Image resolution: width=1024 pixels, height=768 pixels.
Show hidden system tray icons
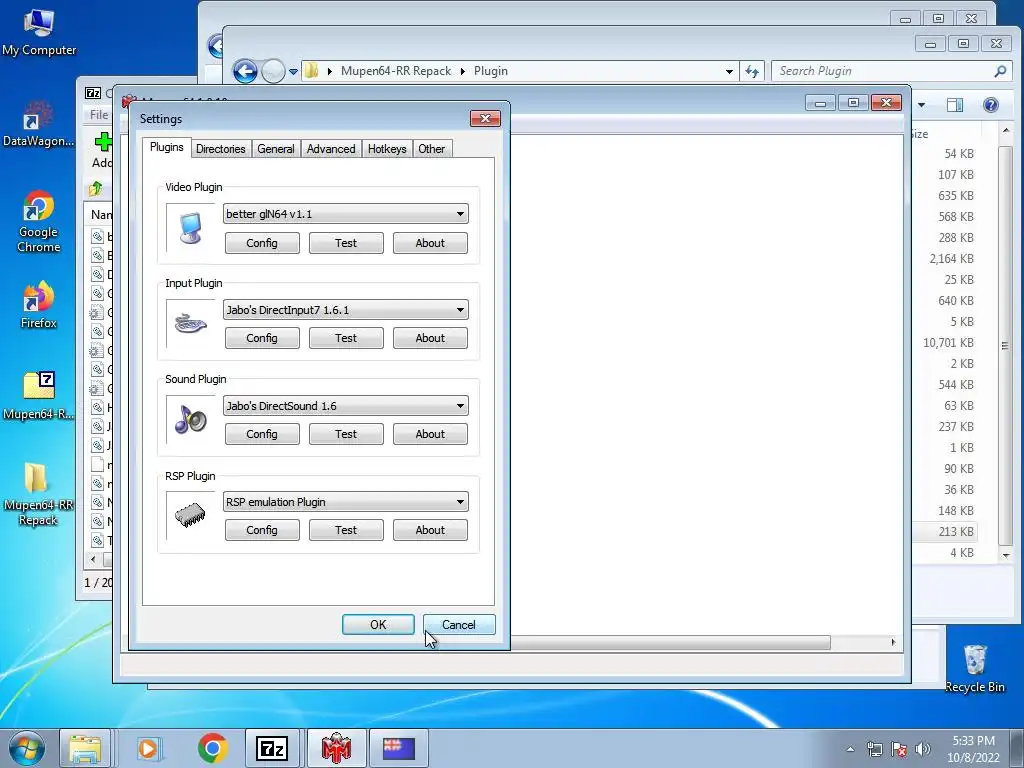point(850,749)
